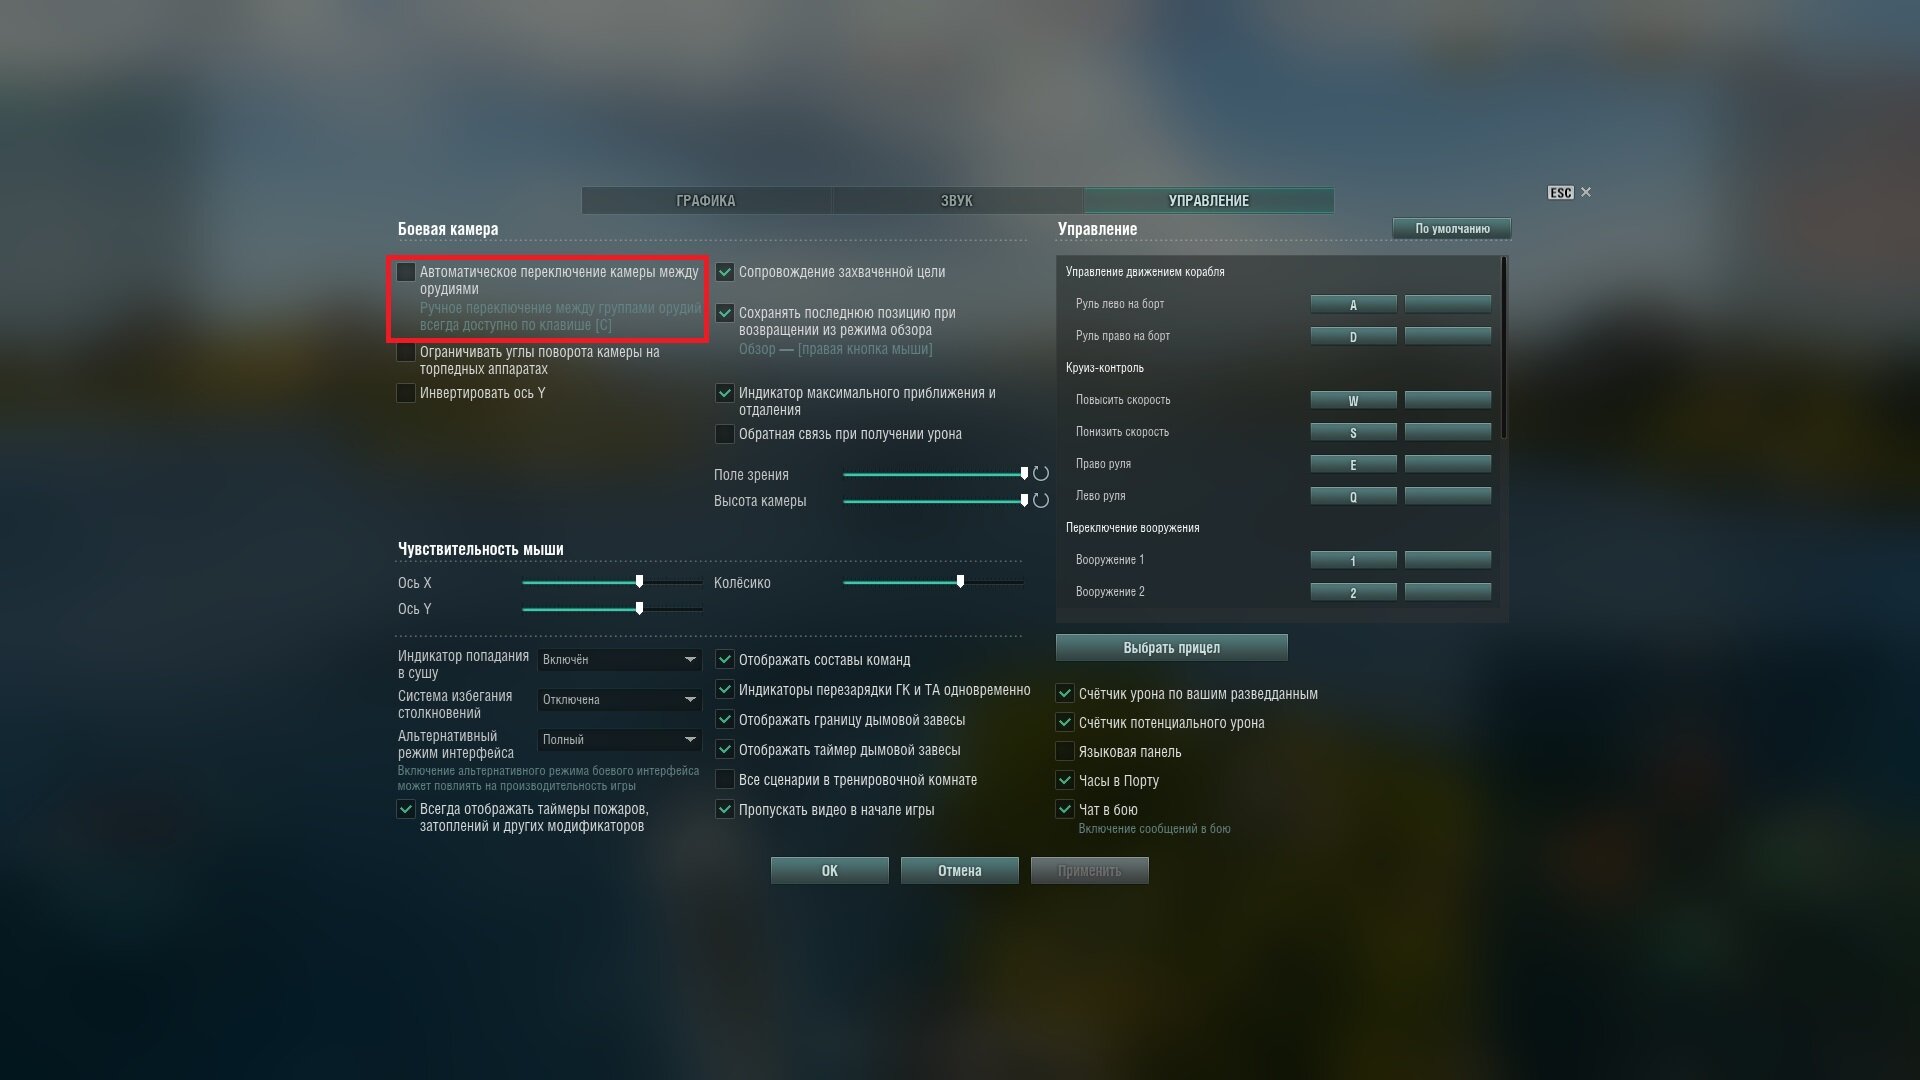Reset the Высота камеры slider to default

(x=1041, y=500)
